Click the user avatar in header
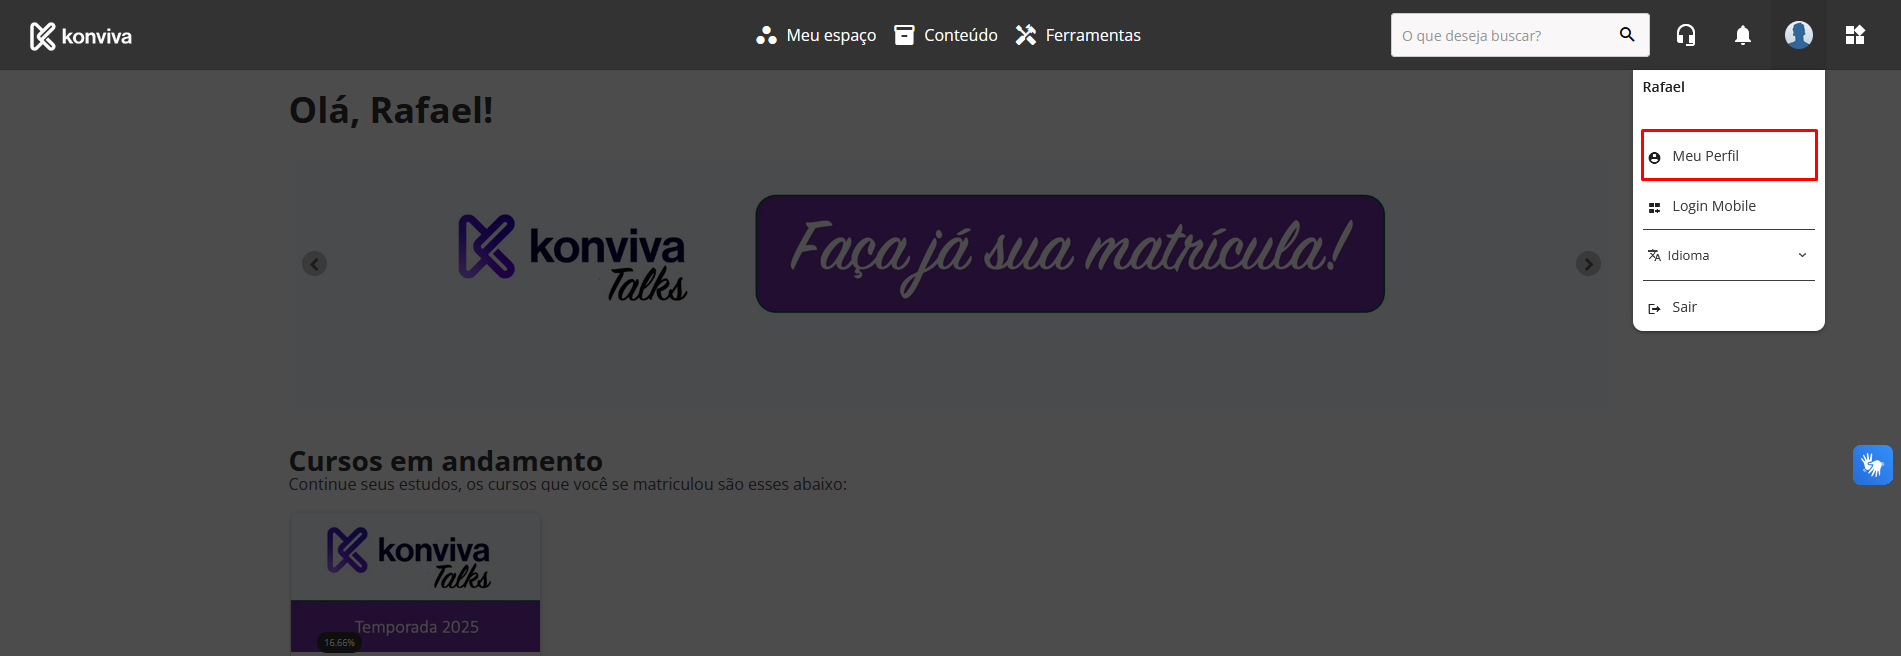 click(x=1799, y=35)
